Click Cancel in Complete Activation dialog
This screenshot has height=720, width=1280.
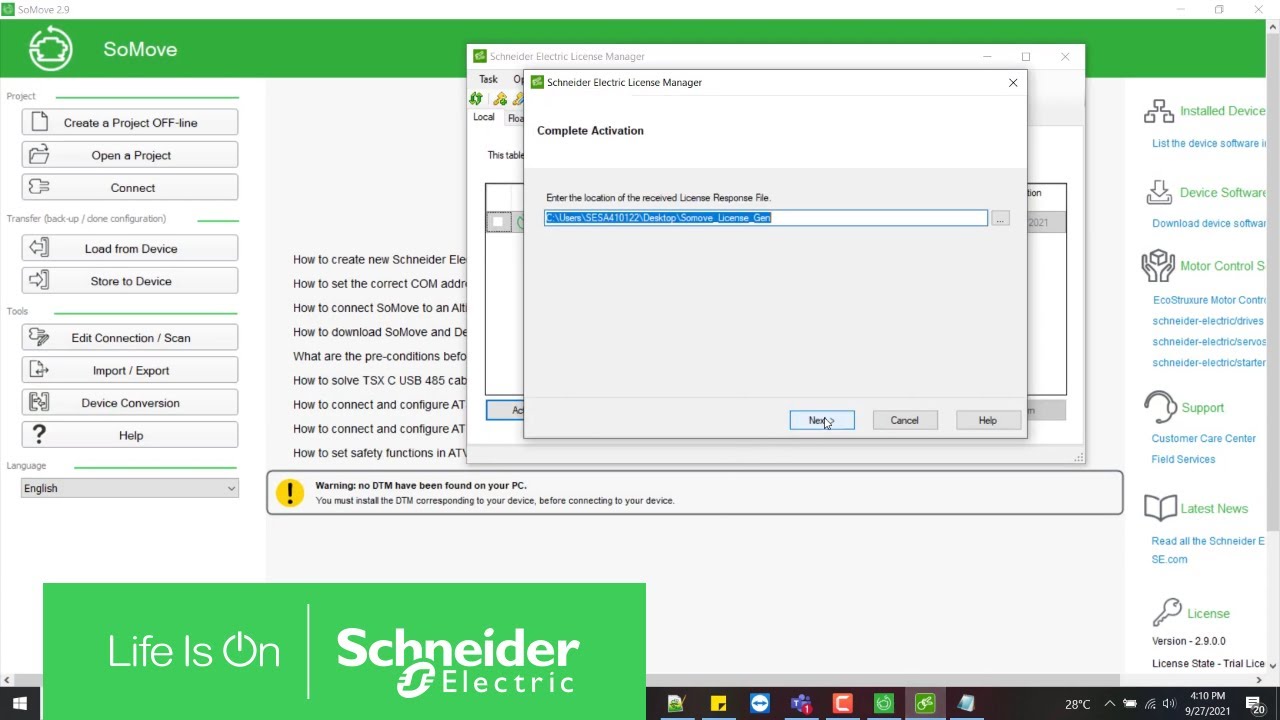[x=904, y=420]
